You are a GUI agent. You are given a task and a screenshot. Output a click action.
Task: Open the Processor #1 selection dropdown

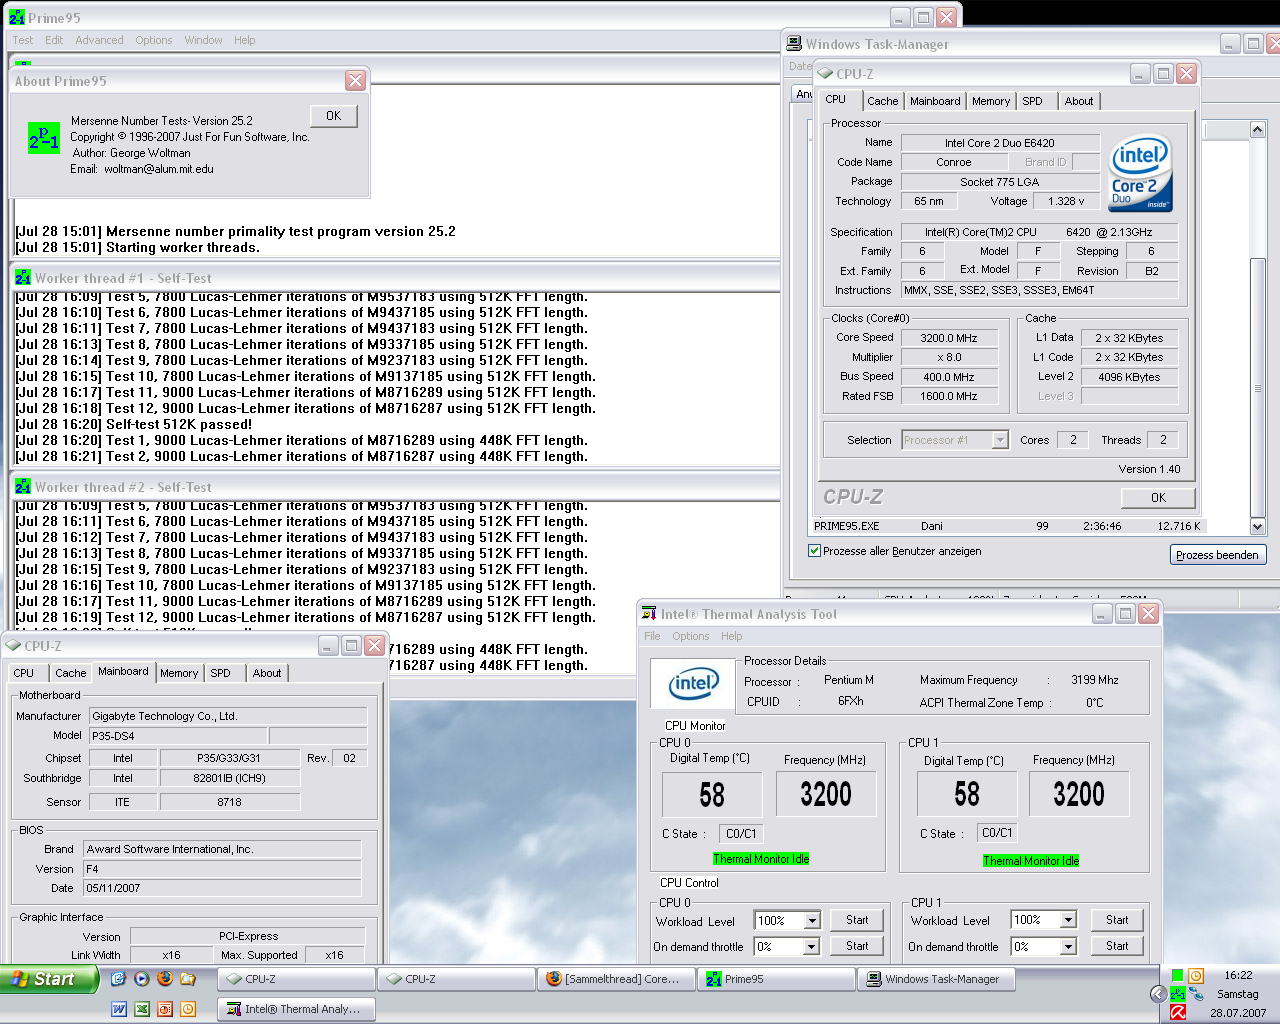(1000, 440)
